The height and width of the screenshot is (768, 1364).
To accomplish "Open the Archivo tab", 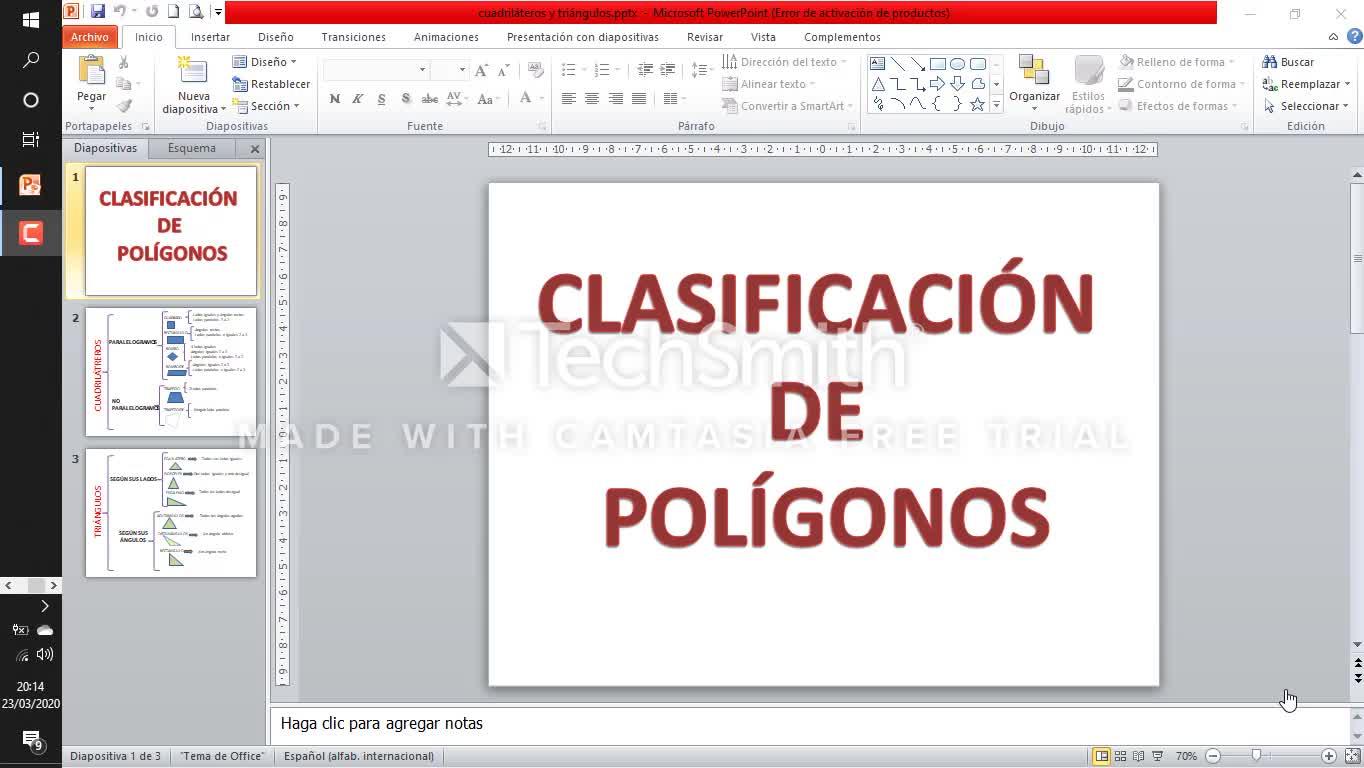I will pos(89,37).
